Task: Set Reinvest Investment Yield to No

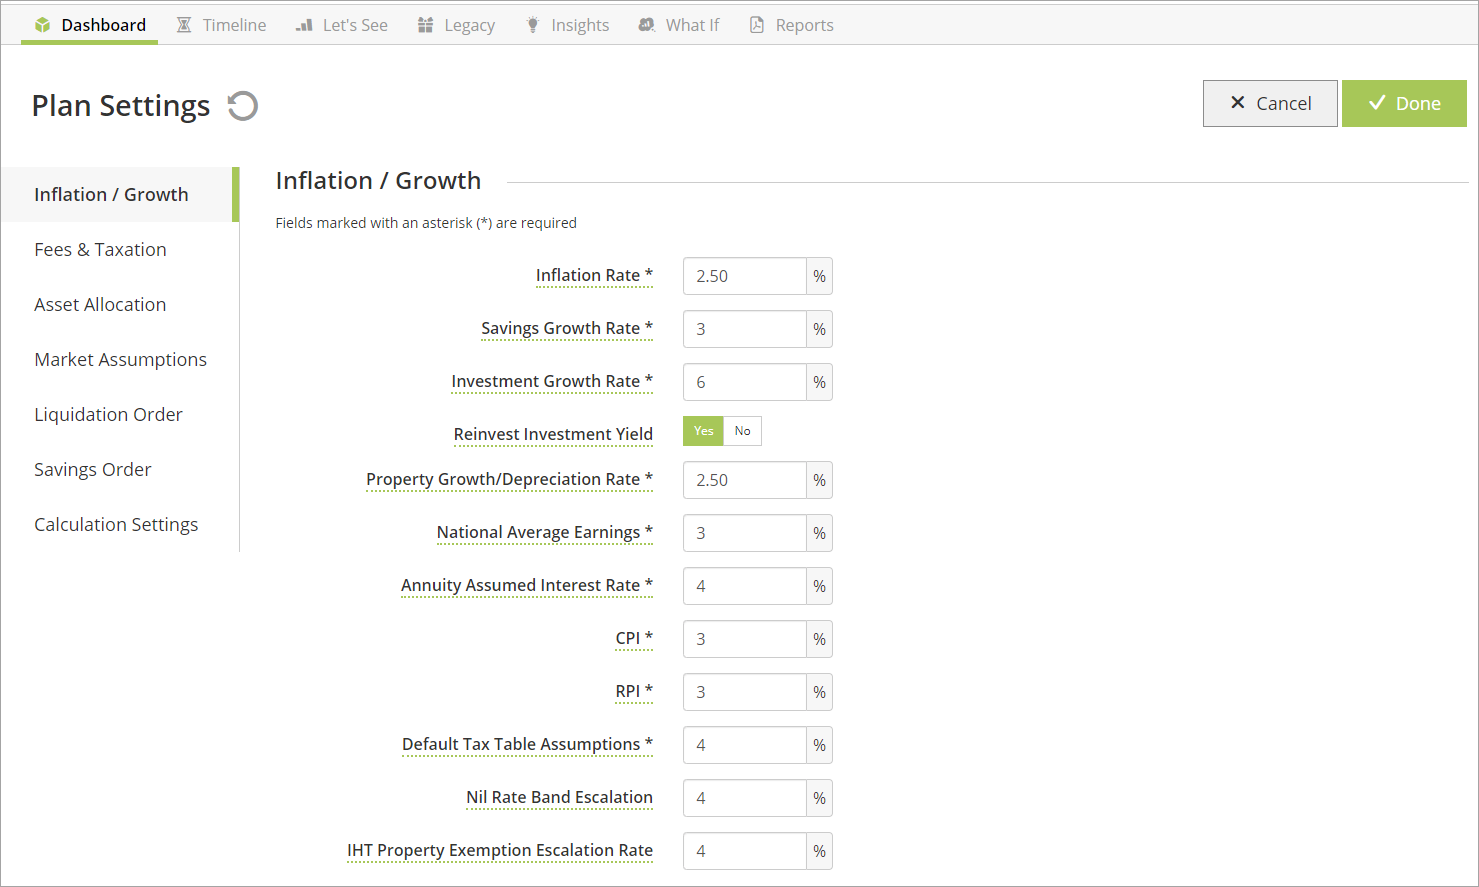Action: click(x=742, y=431)
